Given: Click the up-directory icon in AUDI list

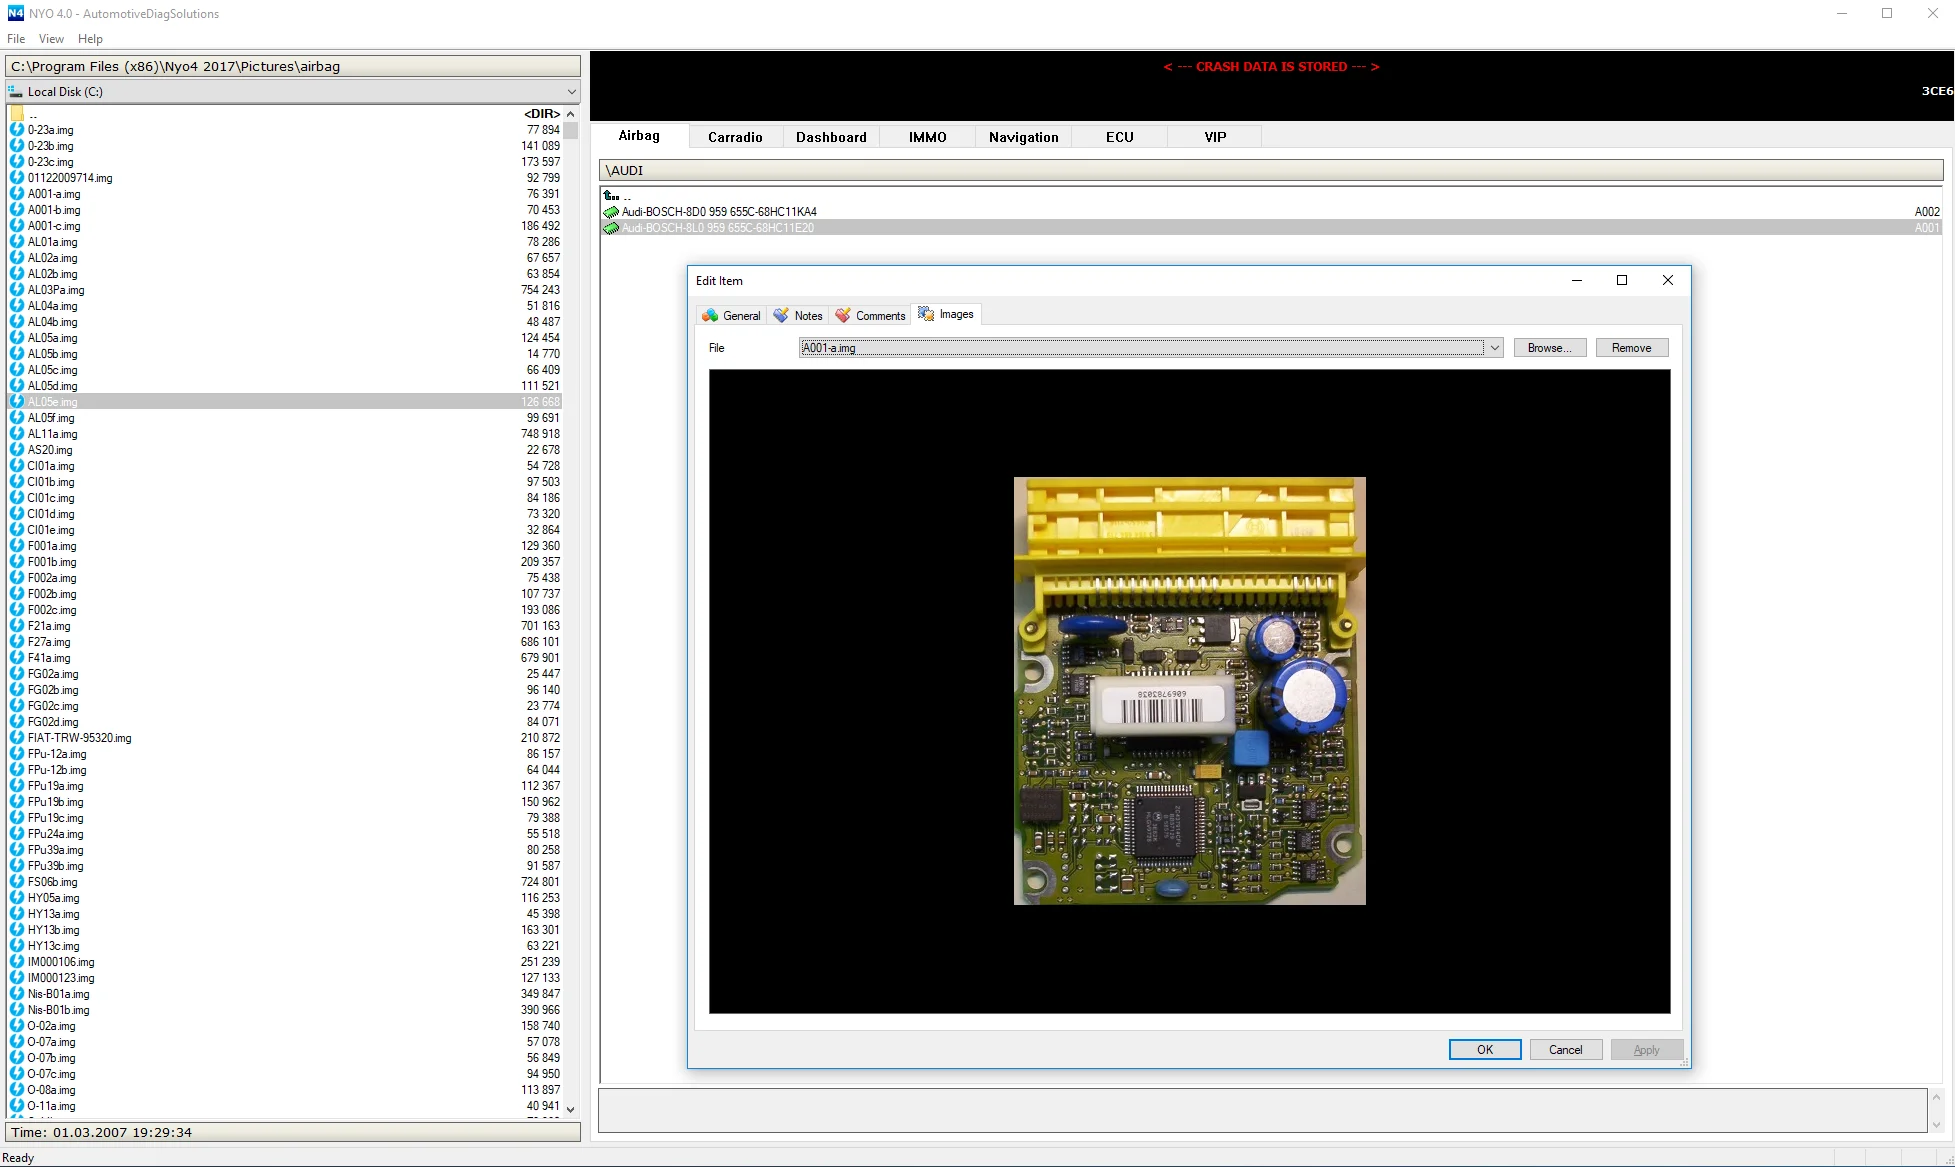Looking at the screenshot, I should pyautogui.click(x=611, y=196).
